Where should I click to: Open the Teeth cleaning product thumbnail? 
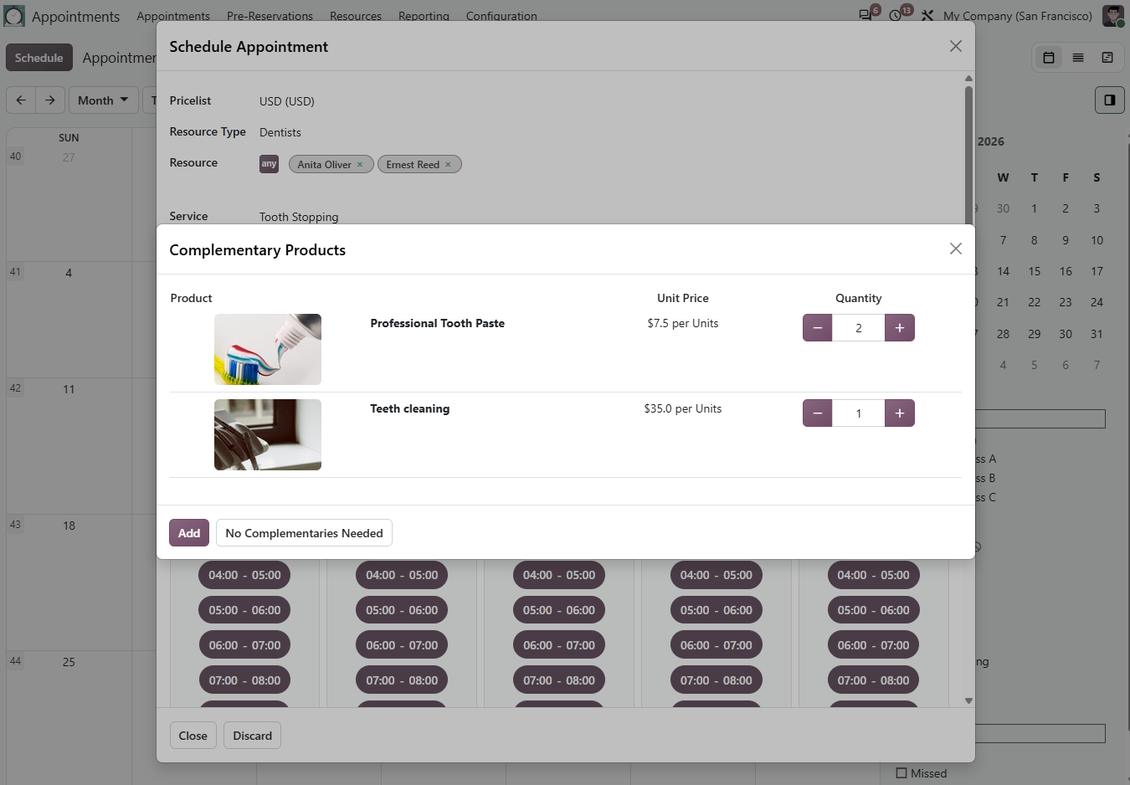pos(267,435)
